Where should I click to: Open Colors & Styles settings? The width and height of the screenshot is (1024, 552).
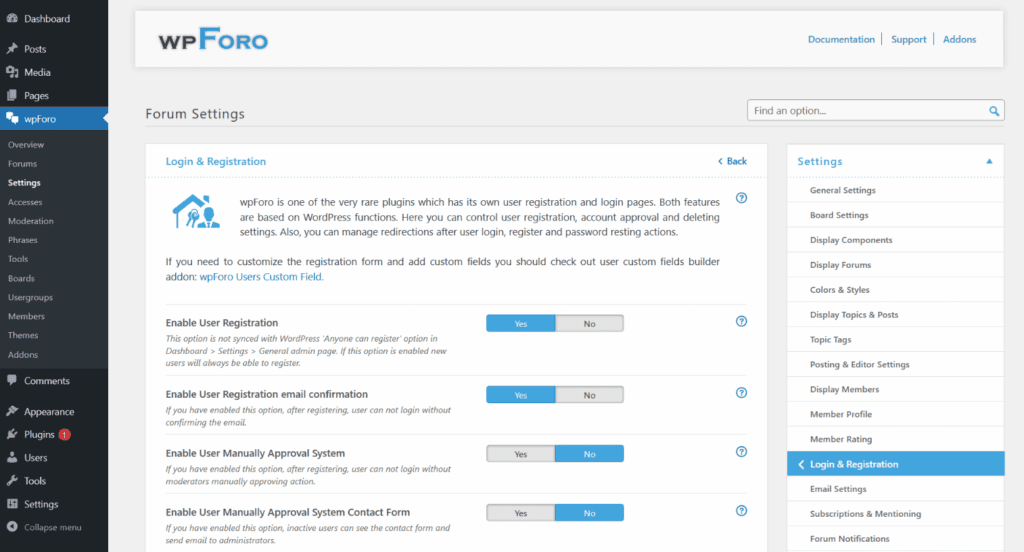coord(839,289)
